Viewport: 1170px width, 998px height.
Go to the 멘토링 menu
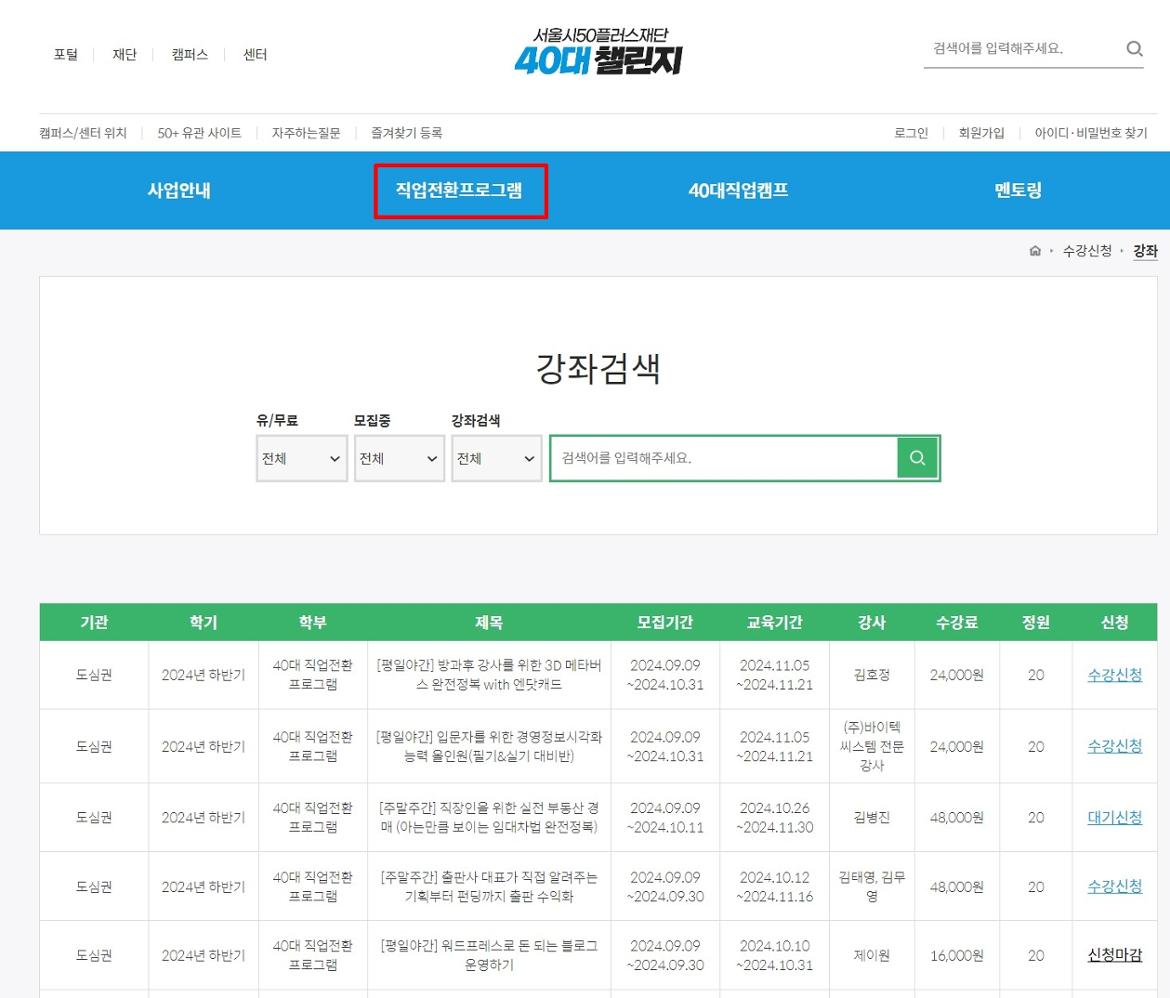1018,191
